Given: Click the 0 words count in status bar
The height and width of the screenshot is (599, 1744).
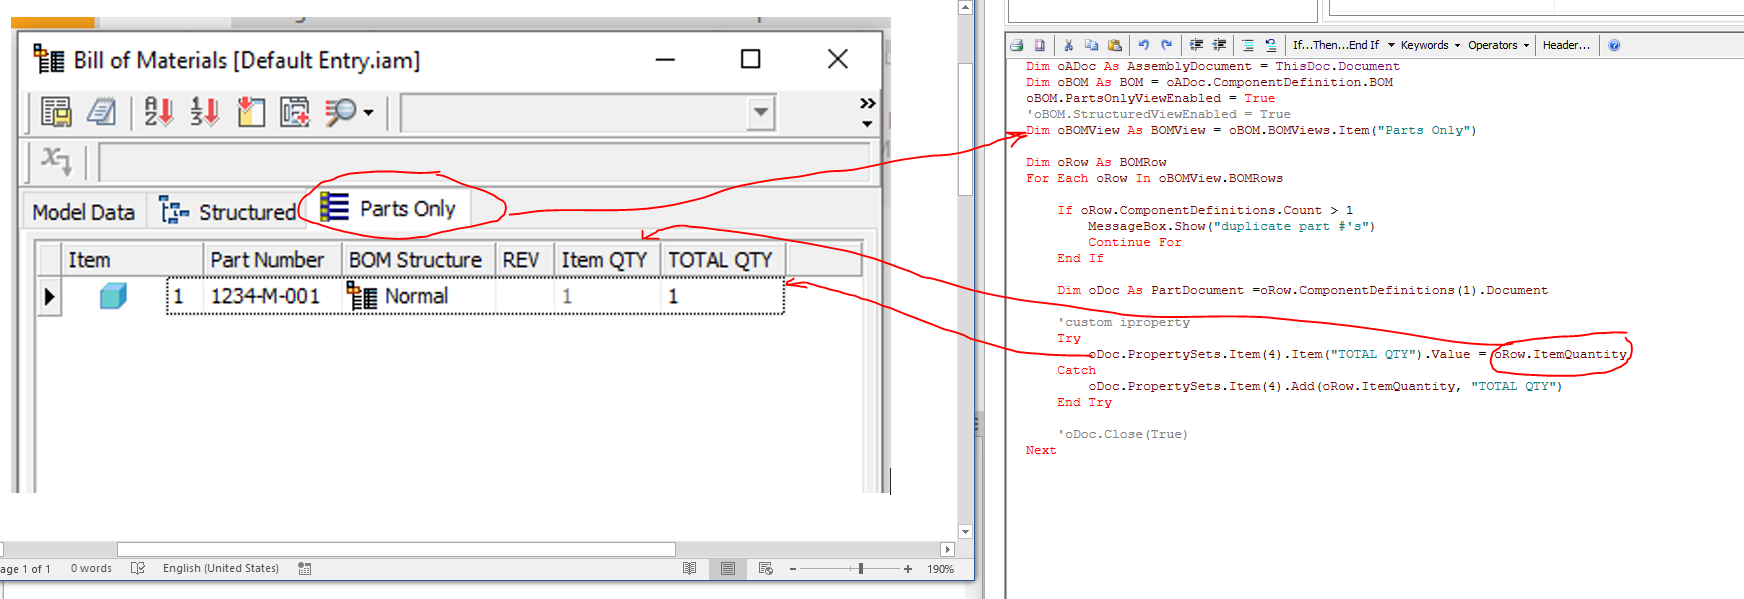Looking at the screenshot, I should pyautogui.click(x=91, y=568).
